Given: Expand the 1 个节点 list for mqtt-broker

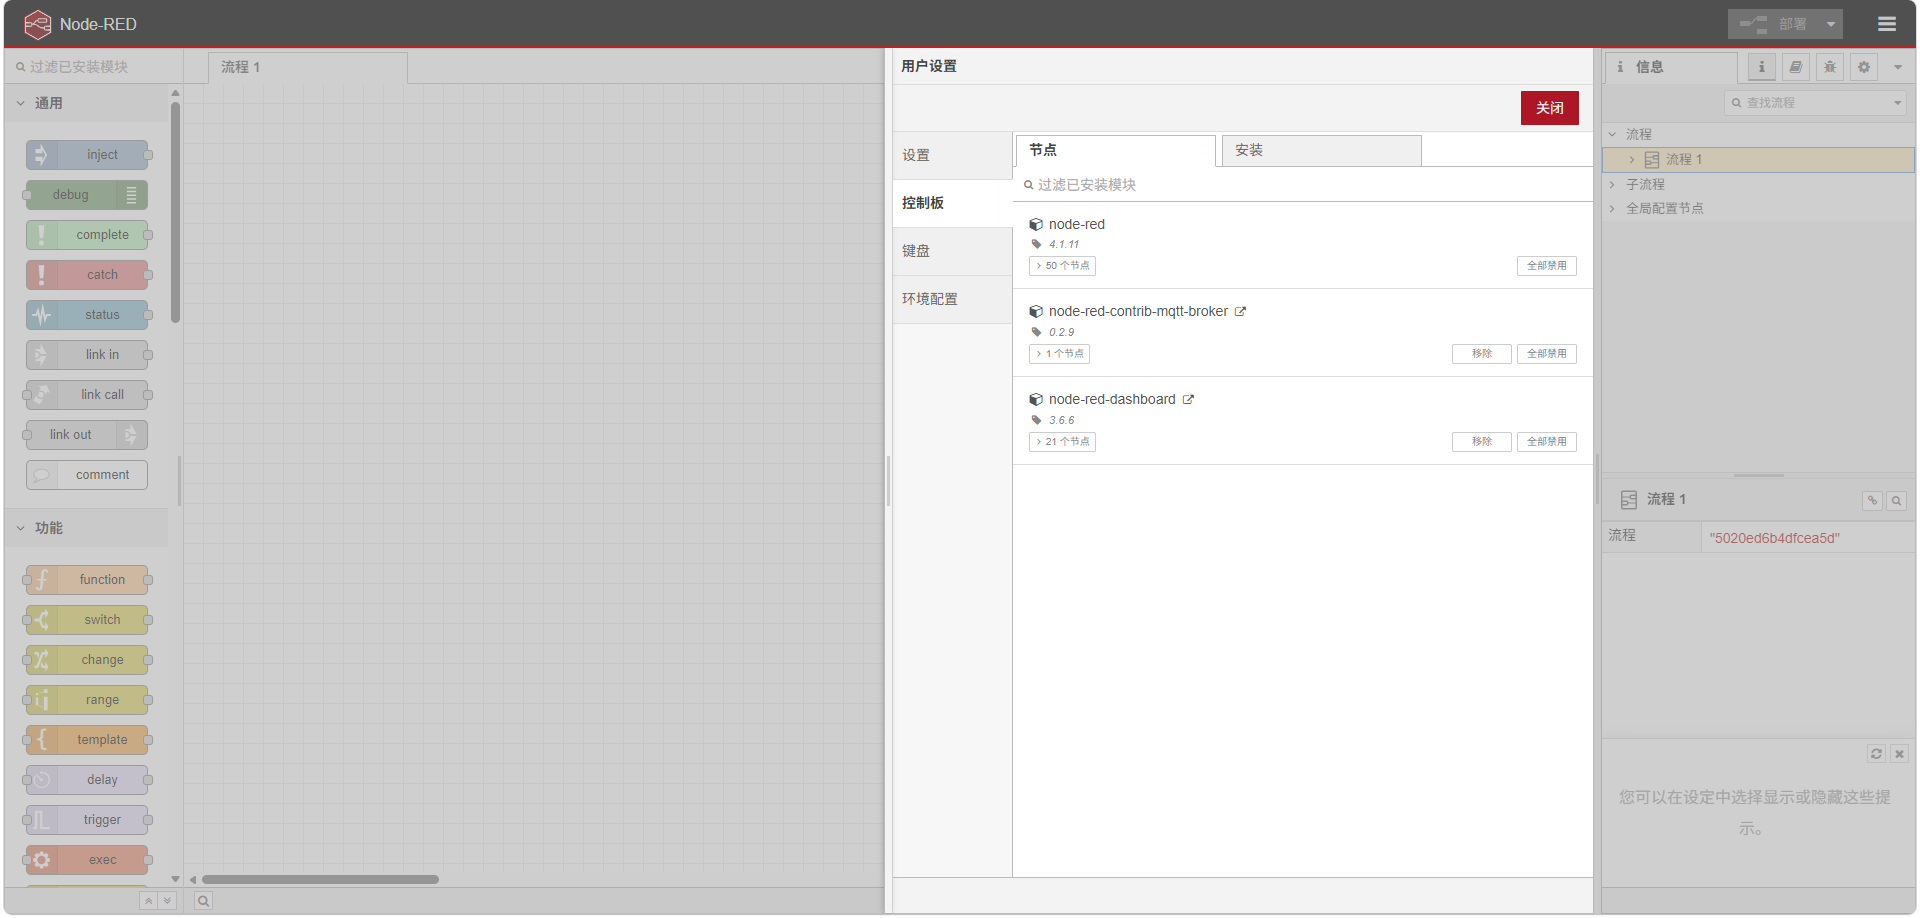Looking at the screenshot, I should [1059, 354].
